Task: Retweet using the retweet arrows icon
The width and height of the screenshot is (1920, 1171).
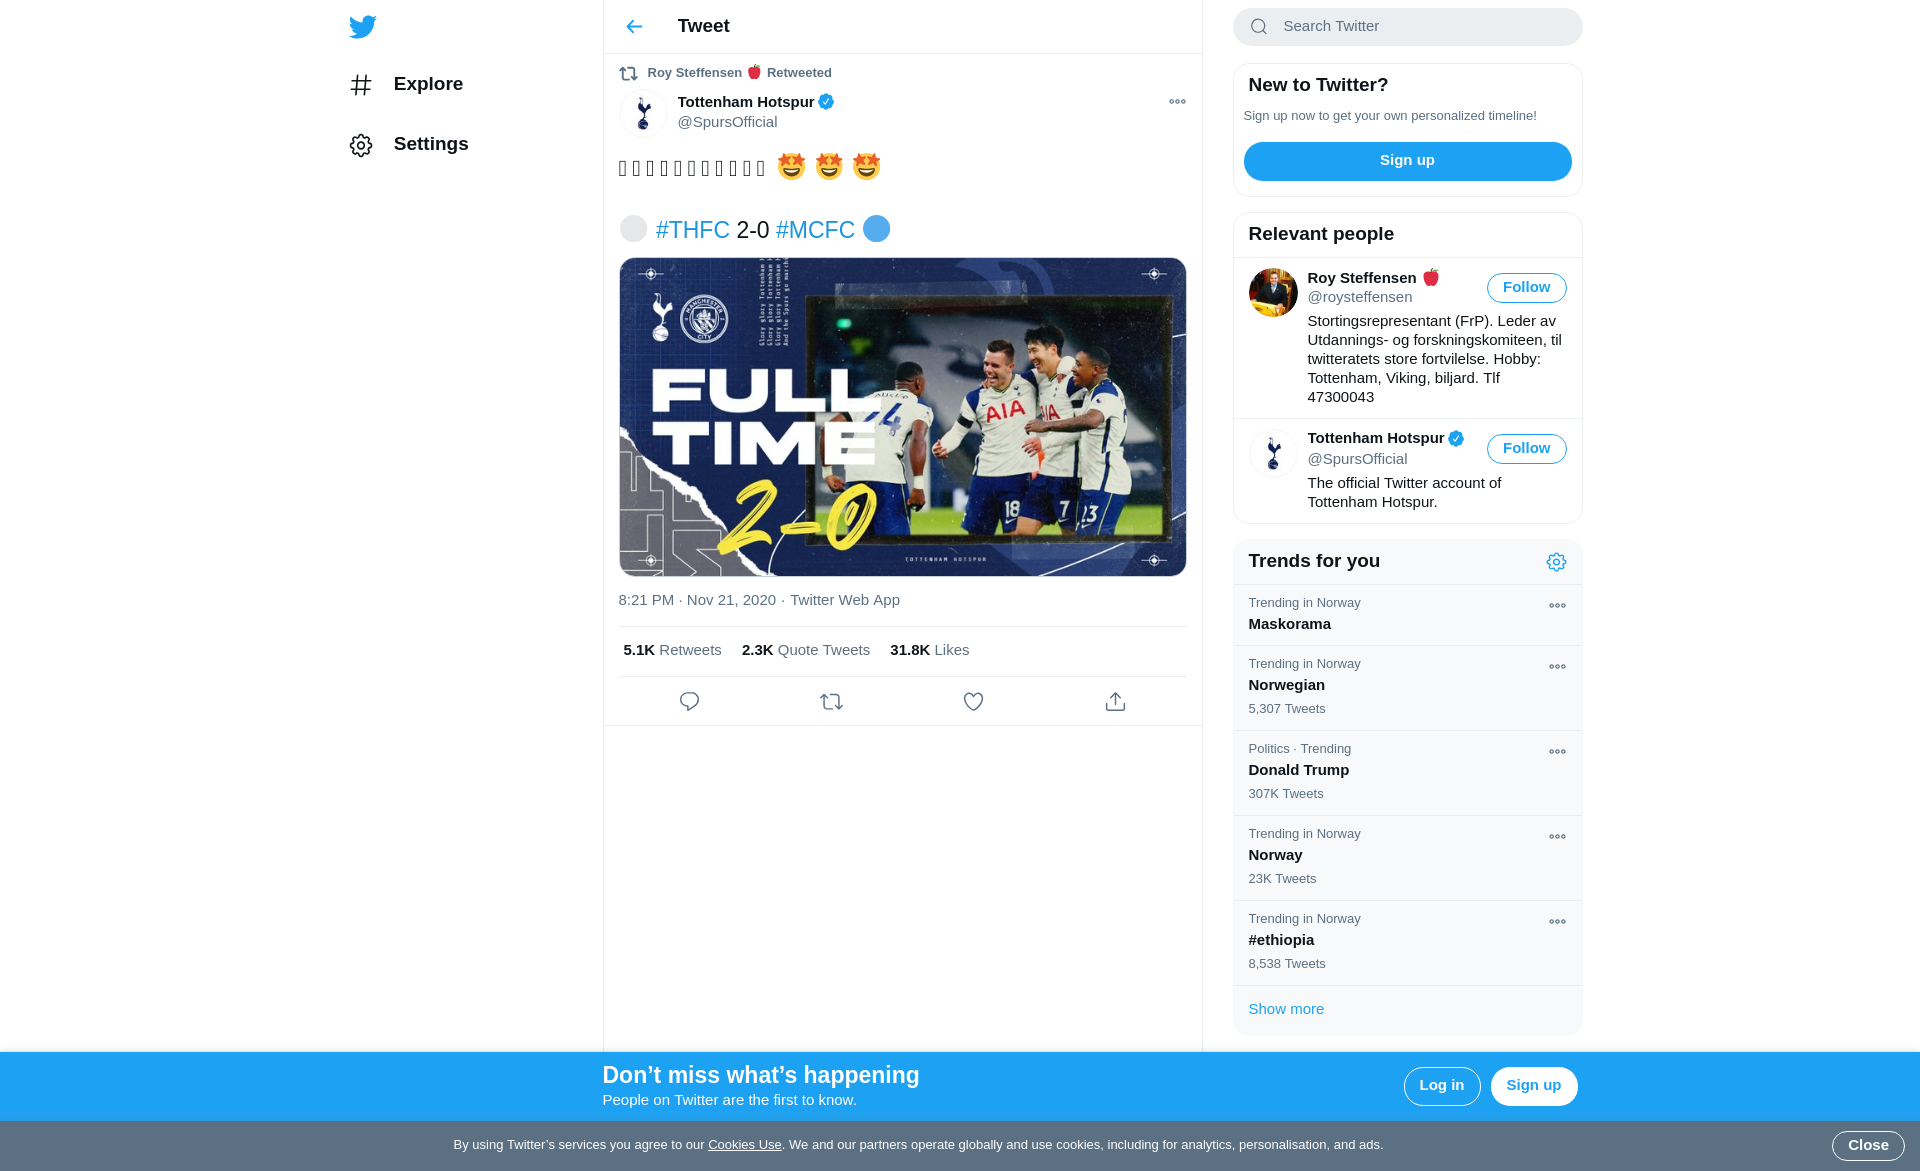Action: pos(831,702)
